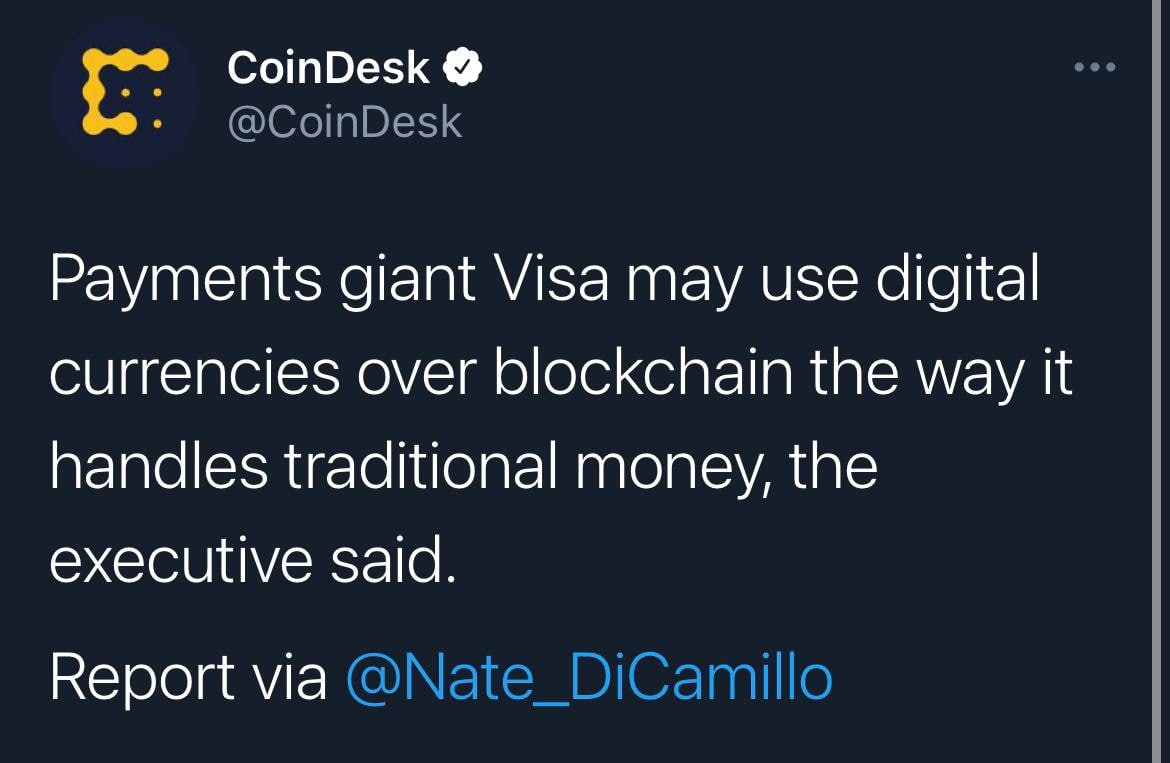The width and height of the screenshot is (1170, 763).
Task: Click the 'DiCamillo' part of the mention
Action: pyautogui.click(x=701, y=677)
